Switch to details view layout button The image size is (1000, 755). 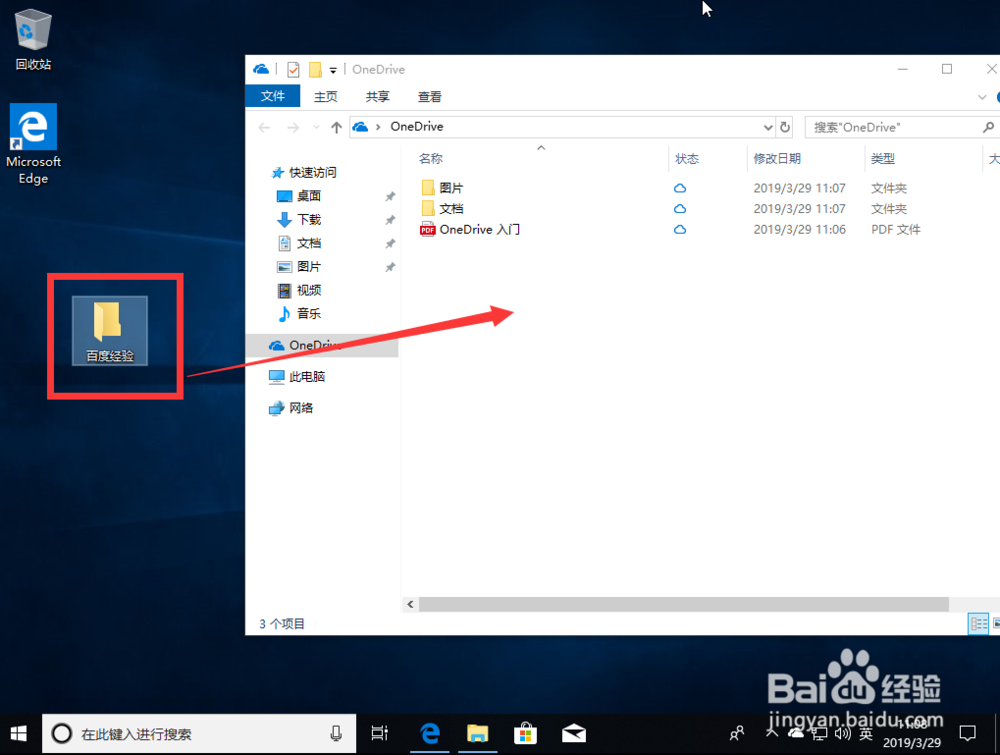point(978,624)
